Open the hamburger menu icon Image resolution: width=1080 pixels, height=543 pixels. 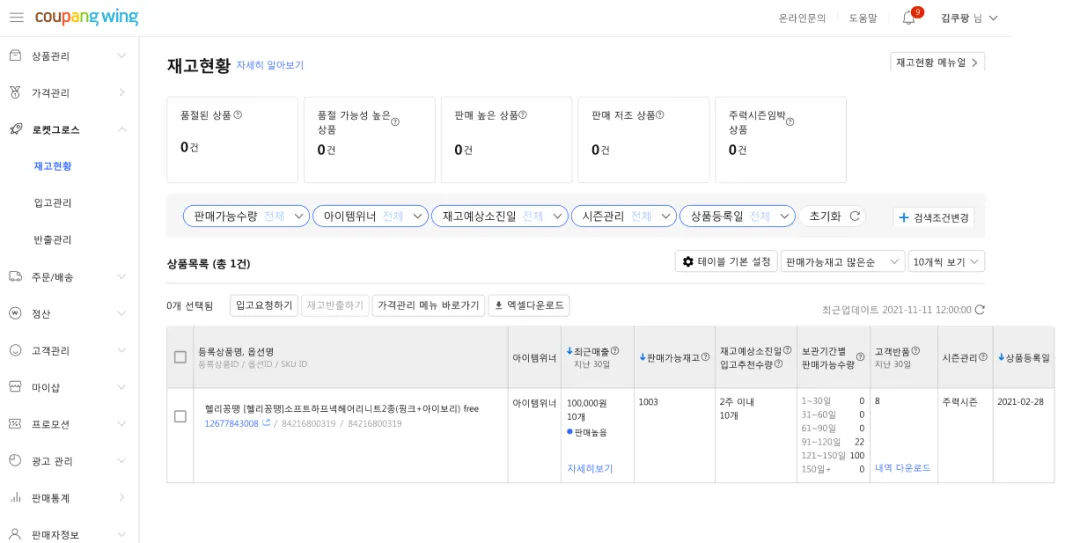coord(16,18)
